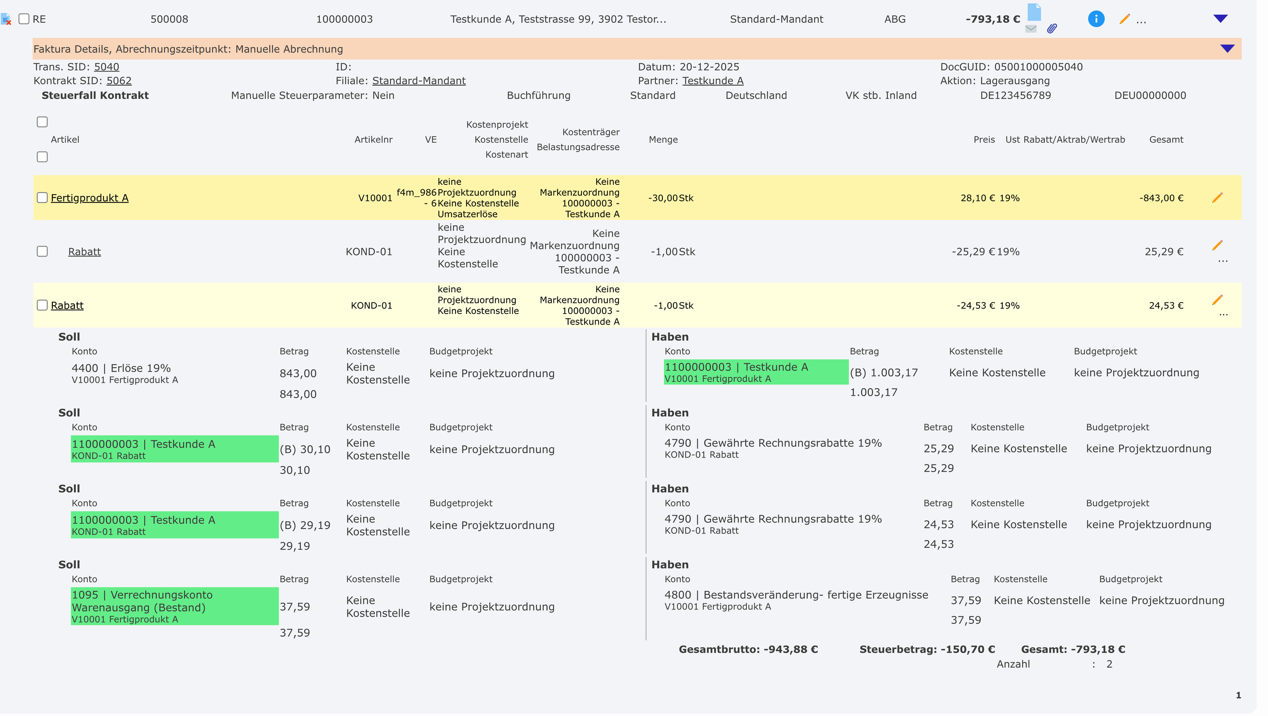Viewport: 1268px width, 716px height.
Task: Open the three-dot menu in invoice header row
Action: point(1141,21)
